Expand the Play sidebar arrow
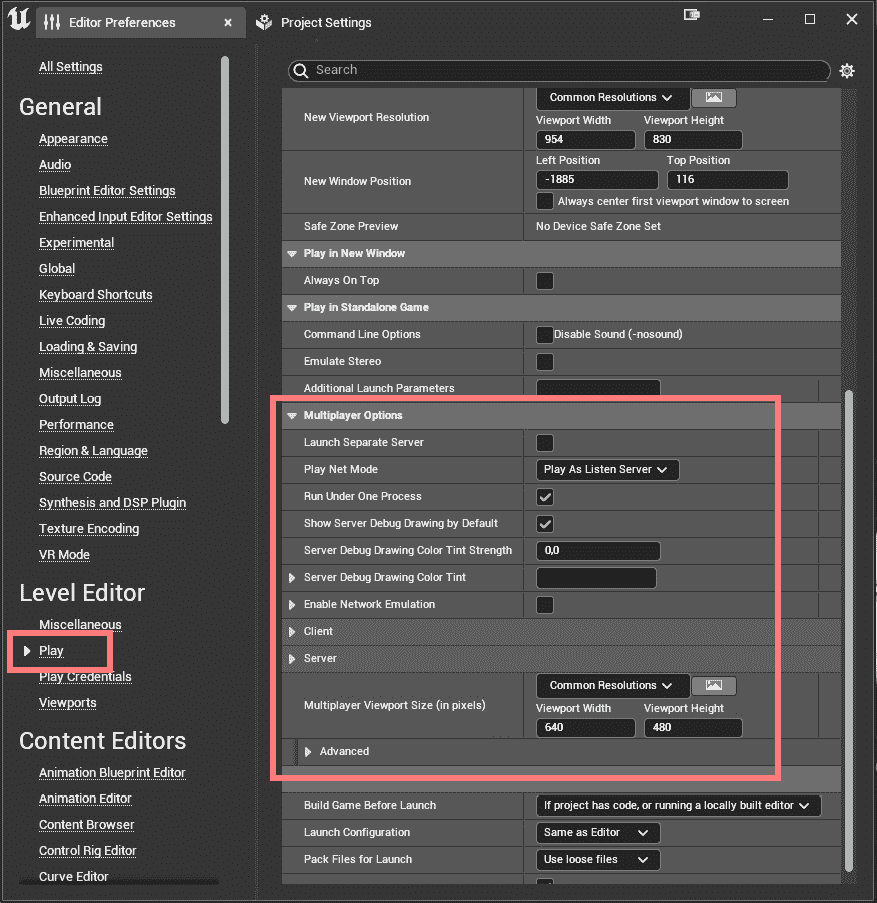 pyautogui.click(x=26, y=651)
